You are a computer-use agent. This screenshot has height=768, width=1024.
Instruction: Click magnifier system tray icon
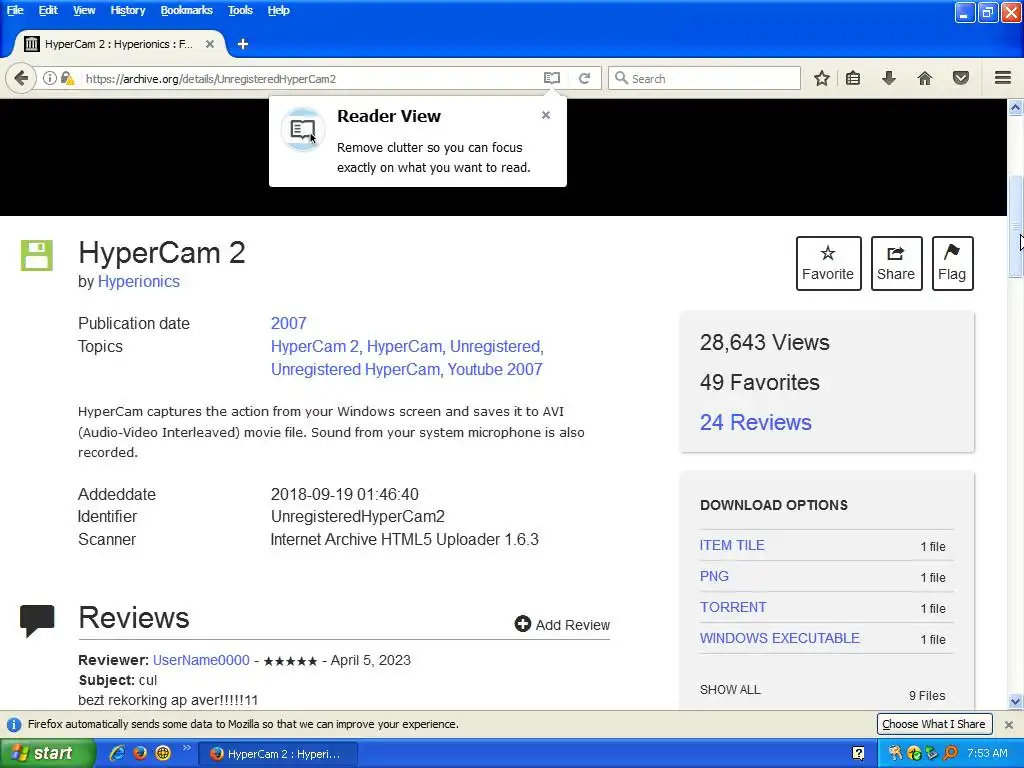(x=950, y=753)
